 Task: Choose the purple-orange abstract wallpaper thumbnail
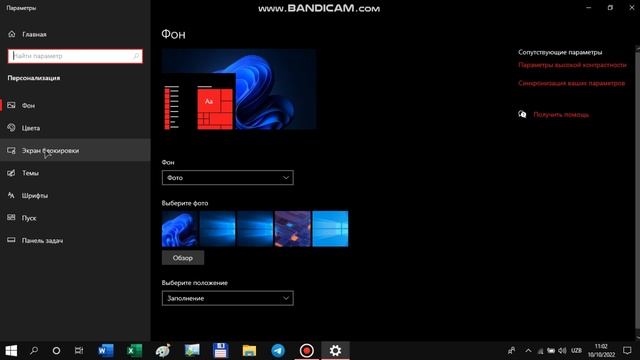point(293,229)
